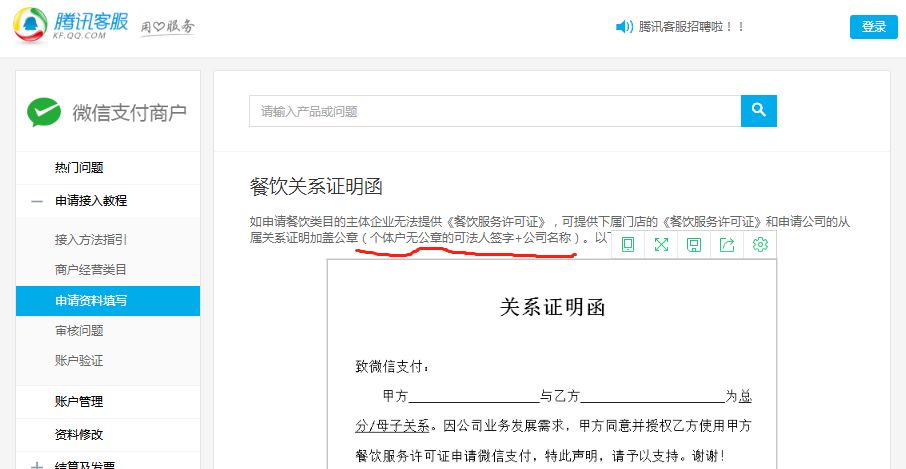Focus the 请输入产品或问题 search field
This screenshot has height=469, width=906.
click(x=495, y=111)
